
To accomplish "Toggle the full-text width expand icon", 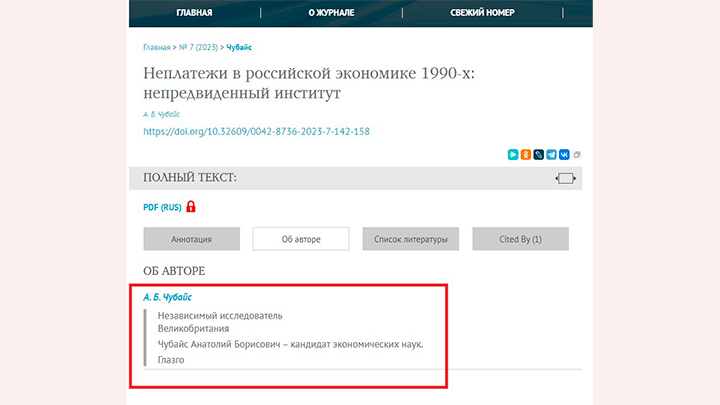I will pyautogui.click(x=566, y=179).
